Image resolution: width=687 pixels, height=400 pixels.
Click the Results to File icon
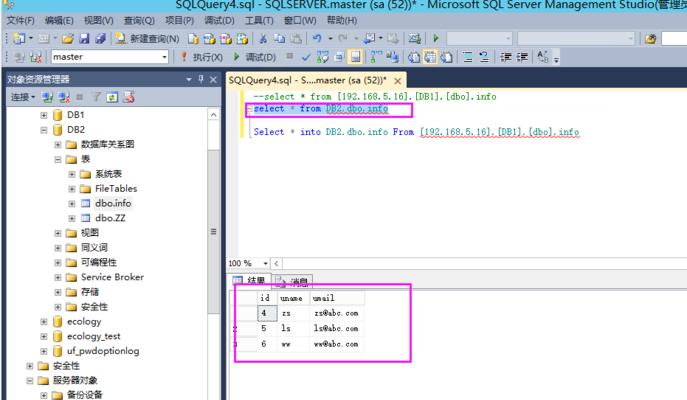446,57
